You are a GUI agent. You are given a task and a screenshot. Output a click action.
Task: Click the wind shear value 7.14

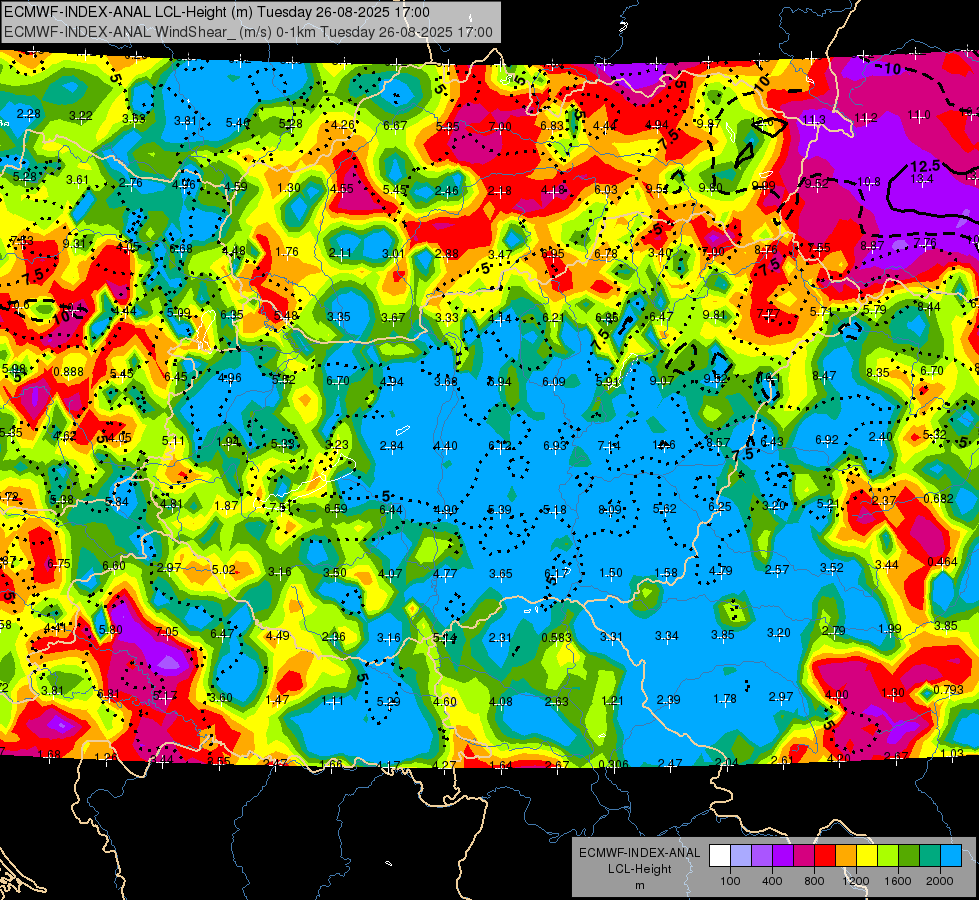(609, 445)
